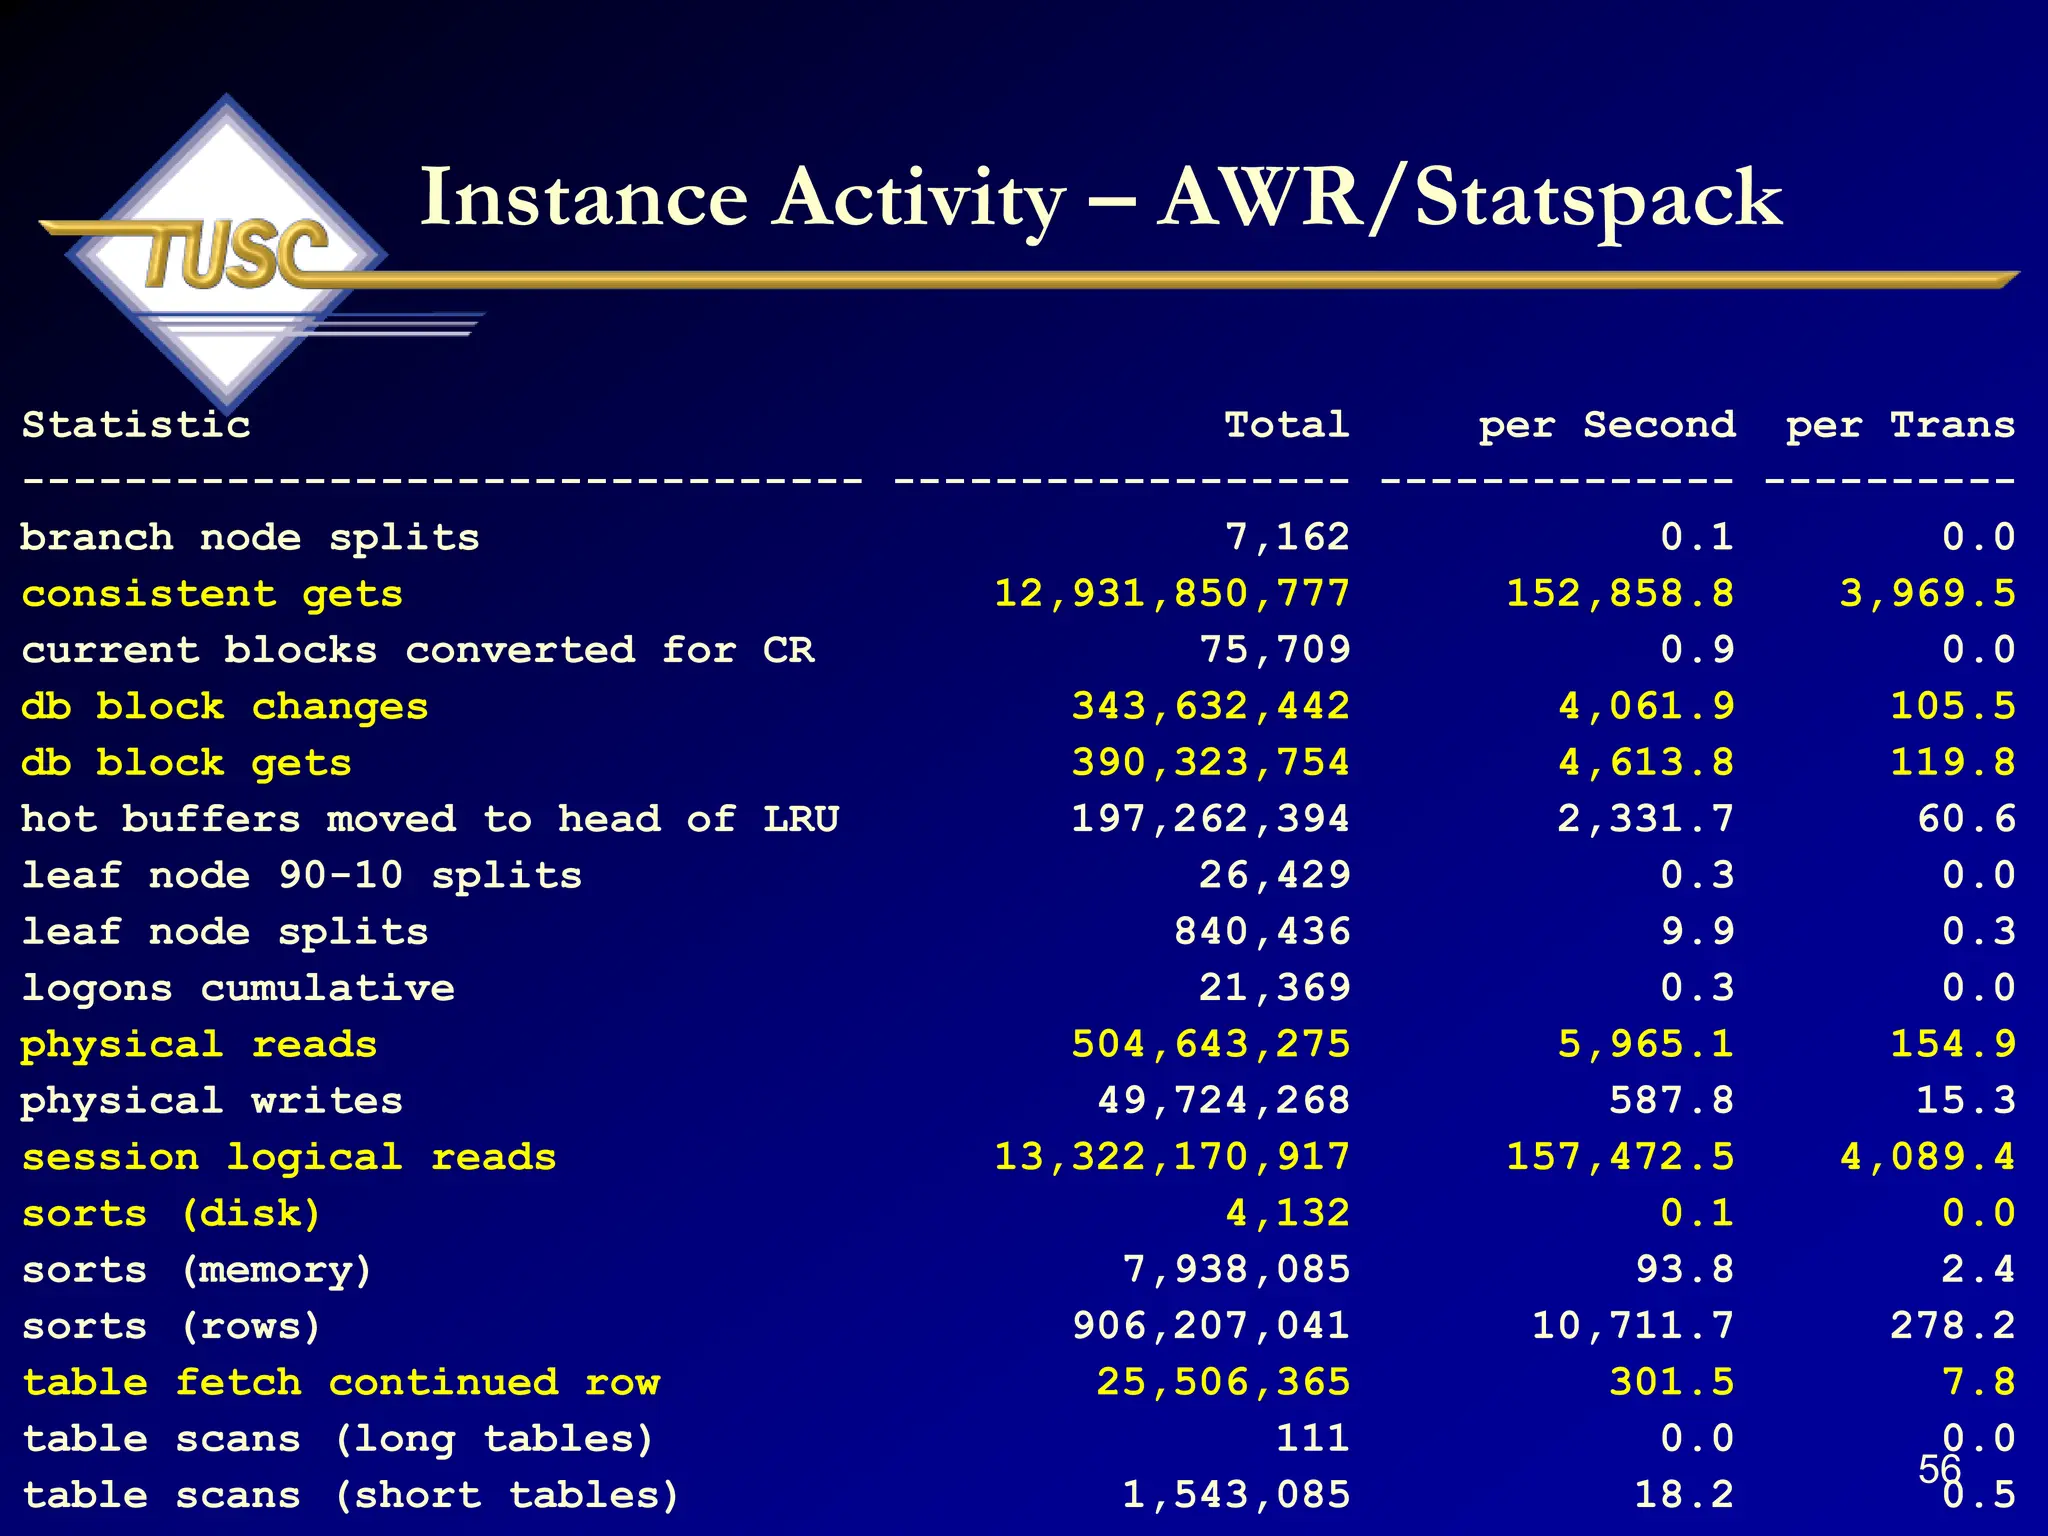This screenshot has height=1536, width=2048.
Task: Click per-second value 10,711.7
Action: (x=1633, y=1326)
